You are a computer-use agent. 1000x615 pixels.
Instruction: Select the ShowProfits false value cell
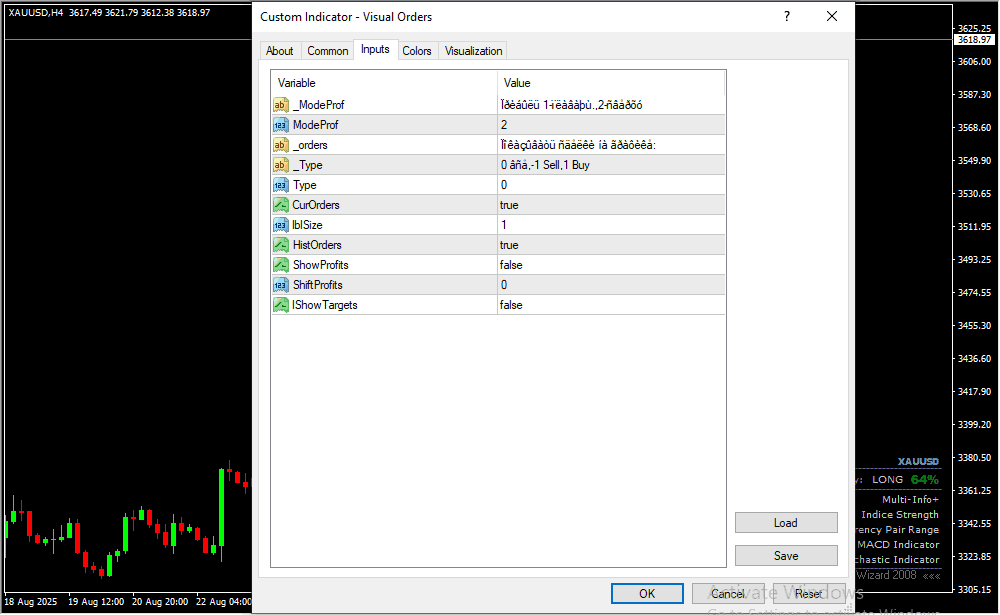[611, 265]
